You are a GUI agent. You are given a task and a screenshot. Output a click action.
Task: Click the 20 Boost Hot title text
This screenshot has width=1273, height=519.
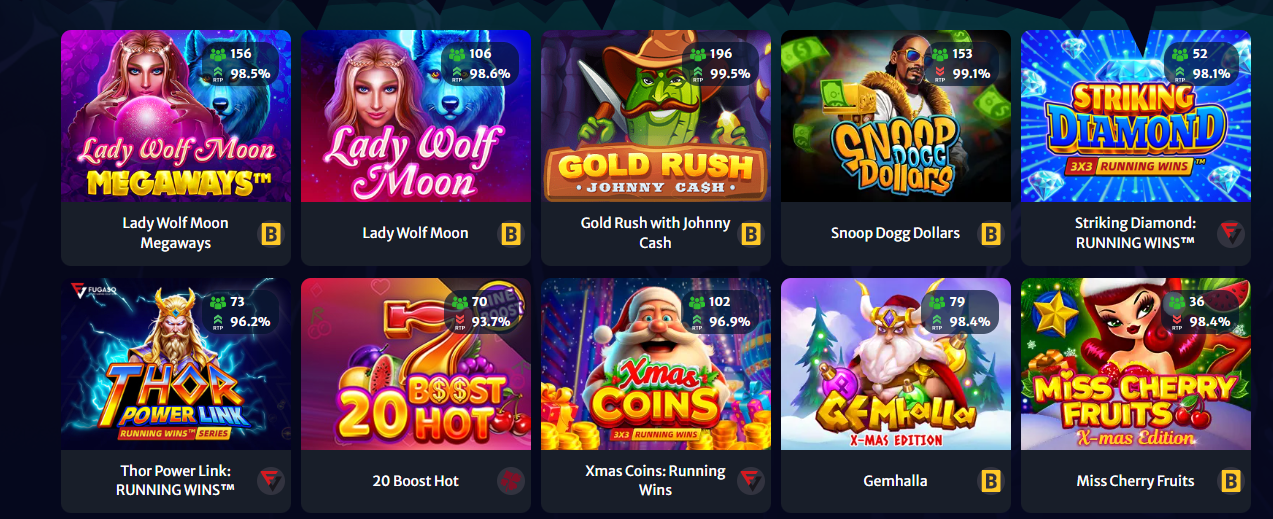coord(416,481)
